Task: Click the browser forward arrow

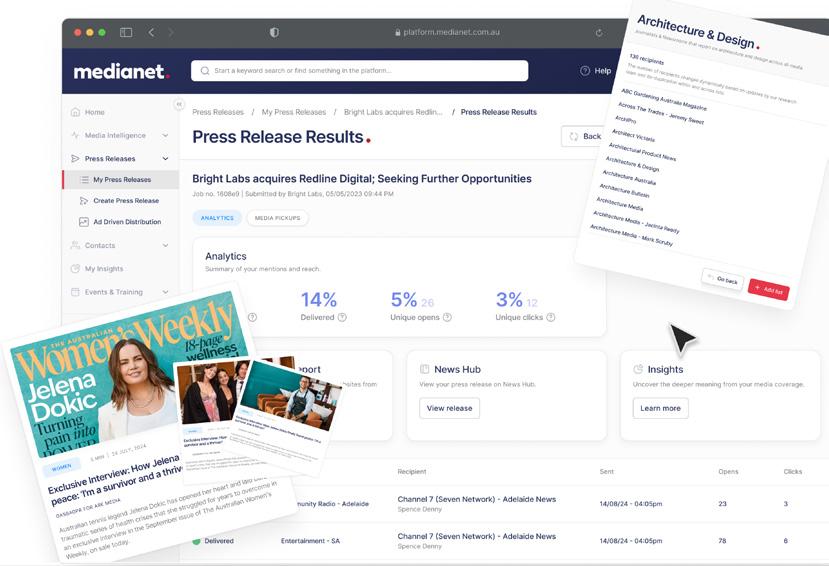Action: tap(171, 32)
